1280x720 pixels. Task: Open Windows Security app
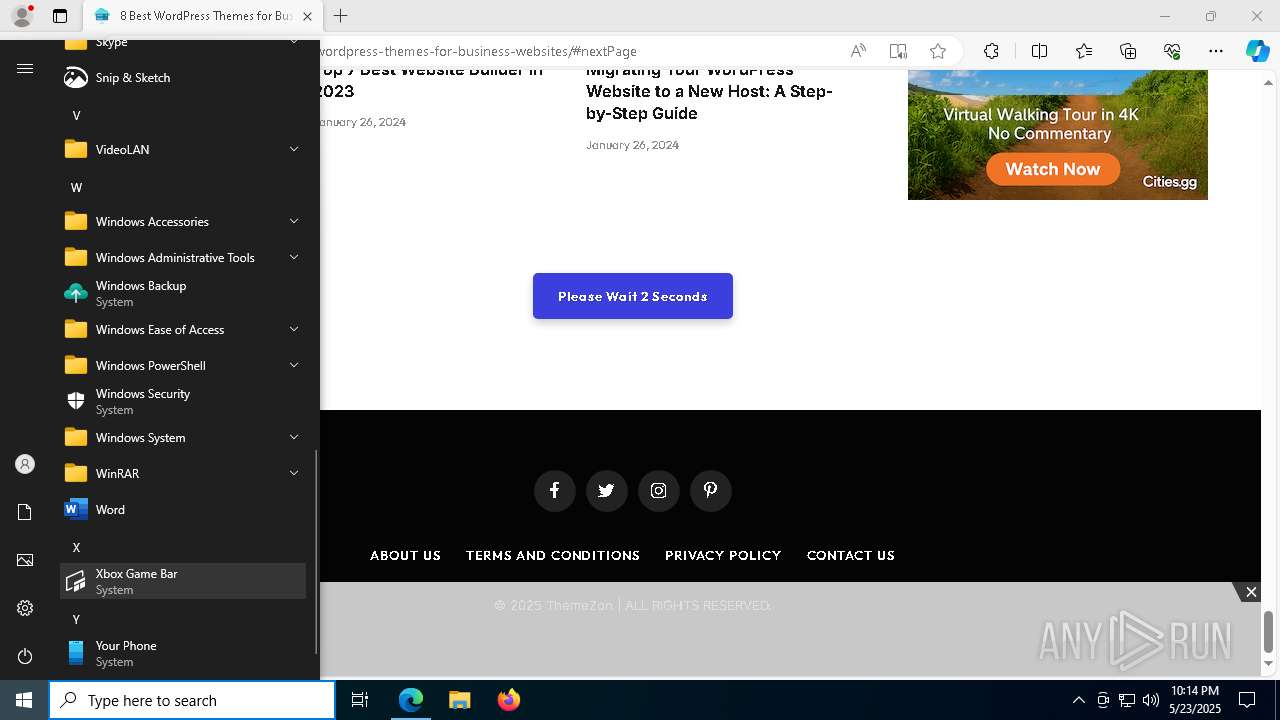tap(183, 401)
